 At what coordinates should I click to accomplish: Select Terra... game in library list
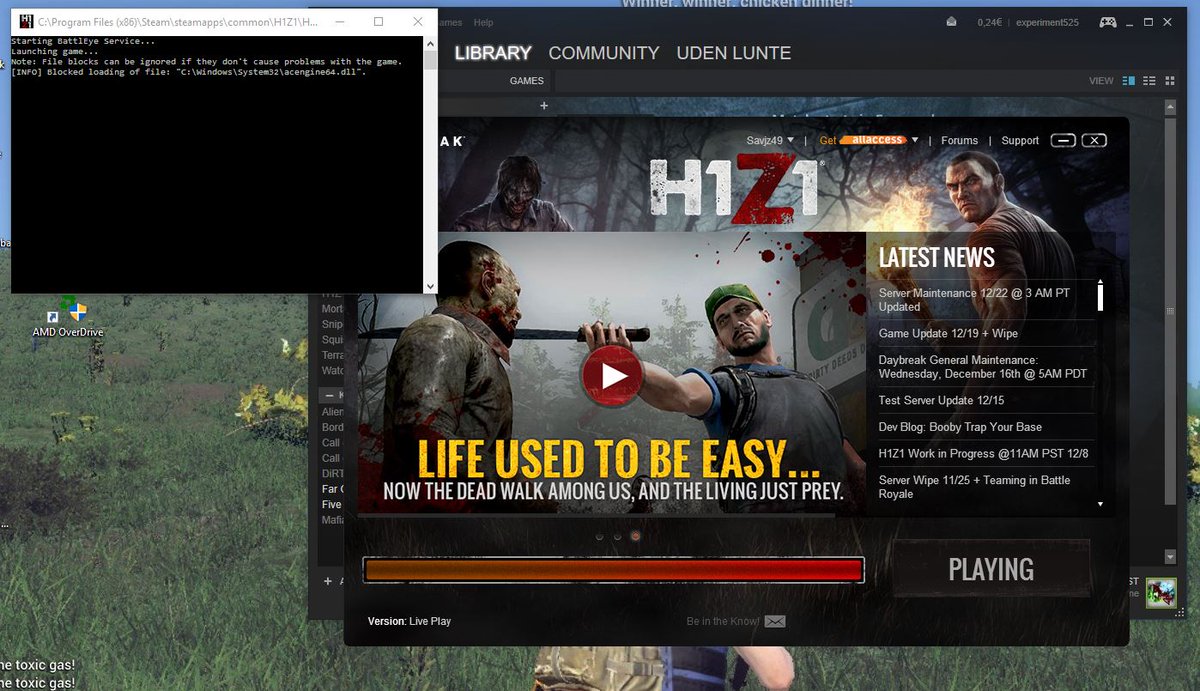point(331,355)
